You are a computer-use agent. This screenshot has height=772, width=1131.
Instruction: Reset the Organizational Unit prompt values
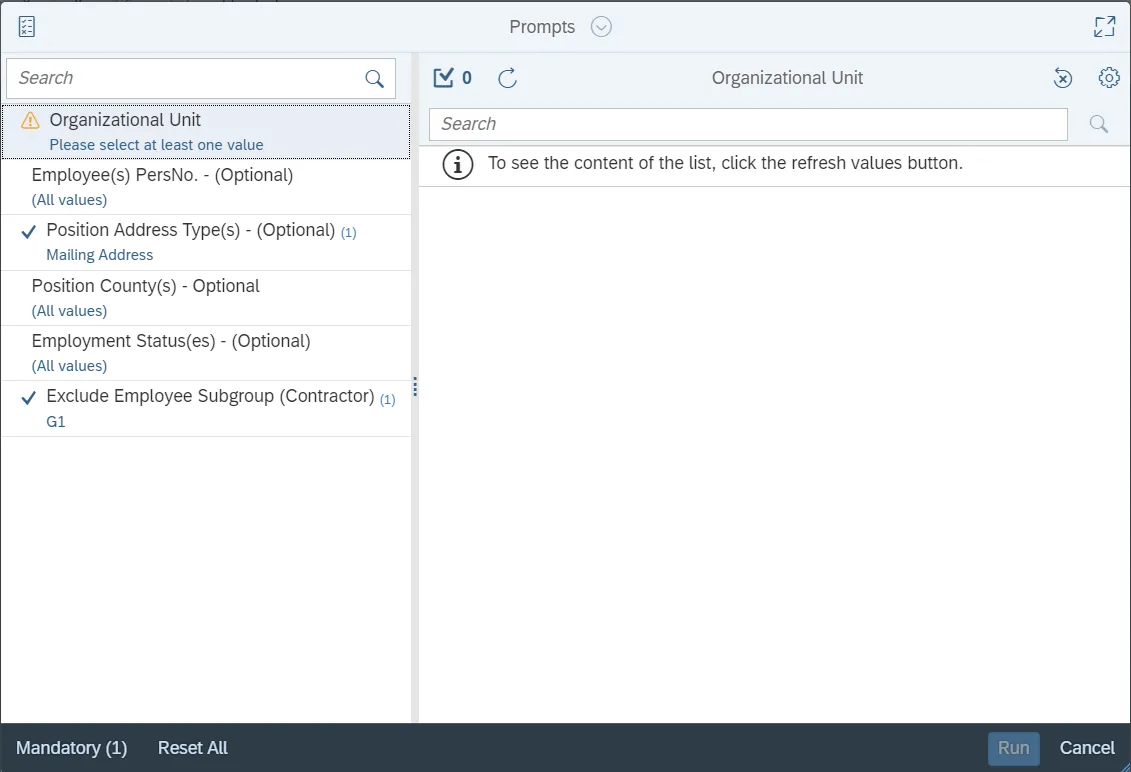pyautogui.click(x=1063, y=78)
